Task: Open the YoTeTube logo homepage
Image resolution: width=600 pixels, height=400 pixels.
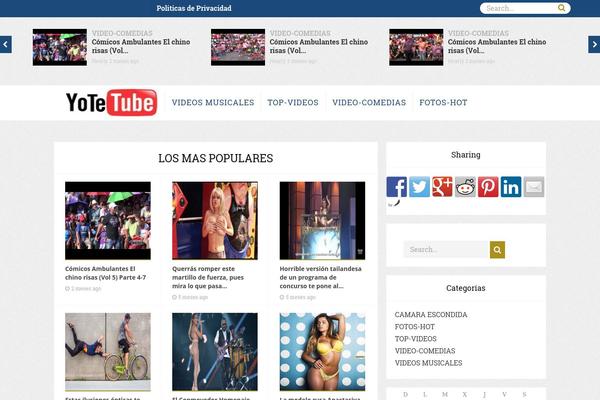Action: (111, 102)
